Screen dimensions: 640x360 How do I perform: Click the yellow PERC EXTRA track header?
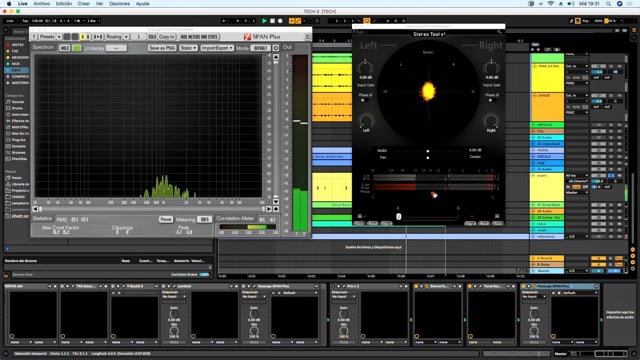coord(547,78)
